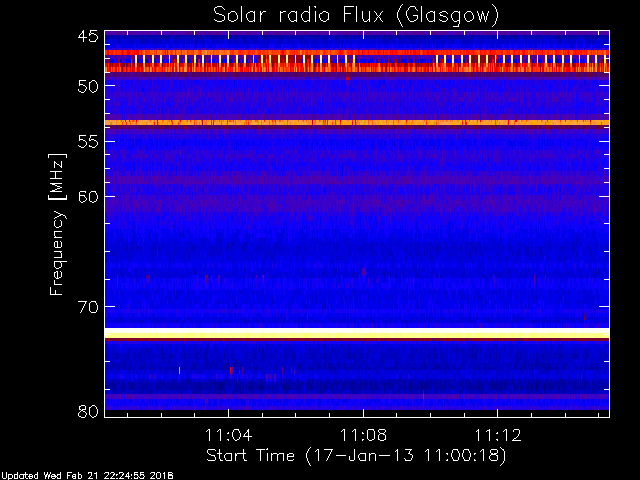Click the '45' frequency tick label
Viewport: 640px width, 480px height.
pyautogui.click(x=88, y=37)
